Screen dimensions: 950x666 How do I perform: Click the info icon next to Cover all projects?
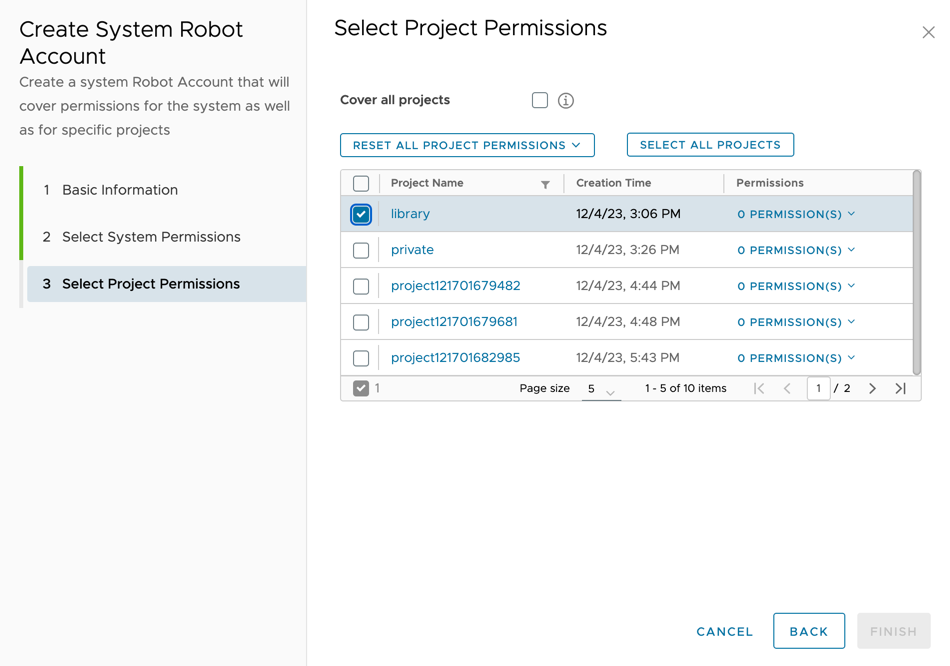pos(566,100)
